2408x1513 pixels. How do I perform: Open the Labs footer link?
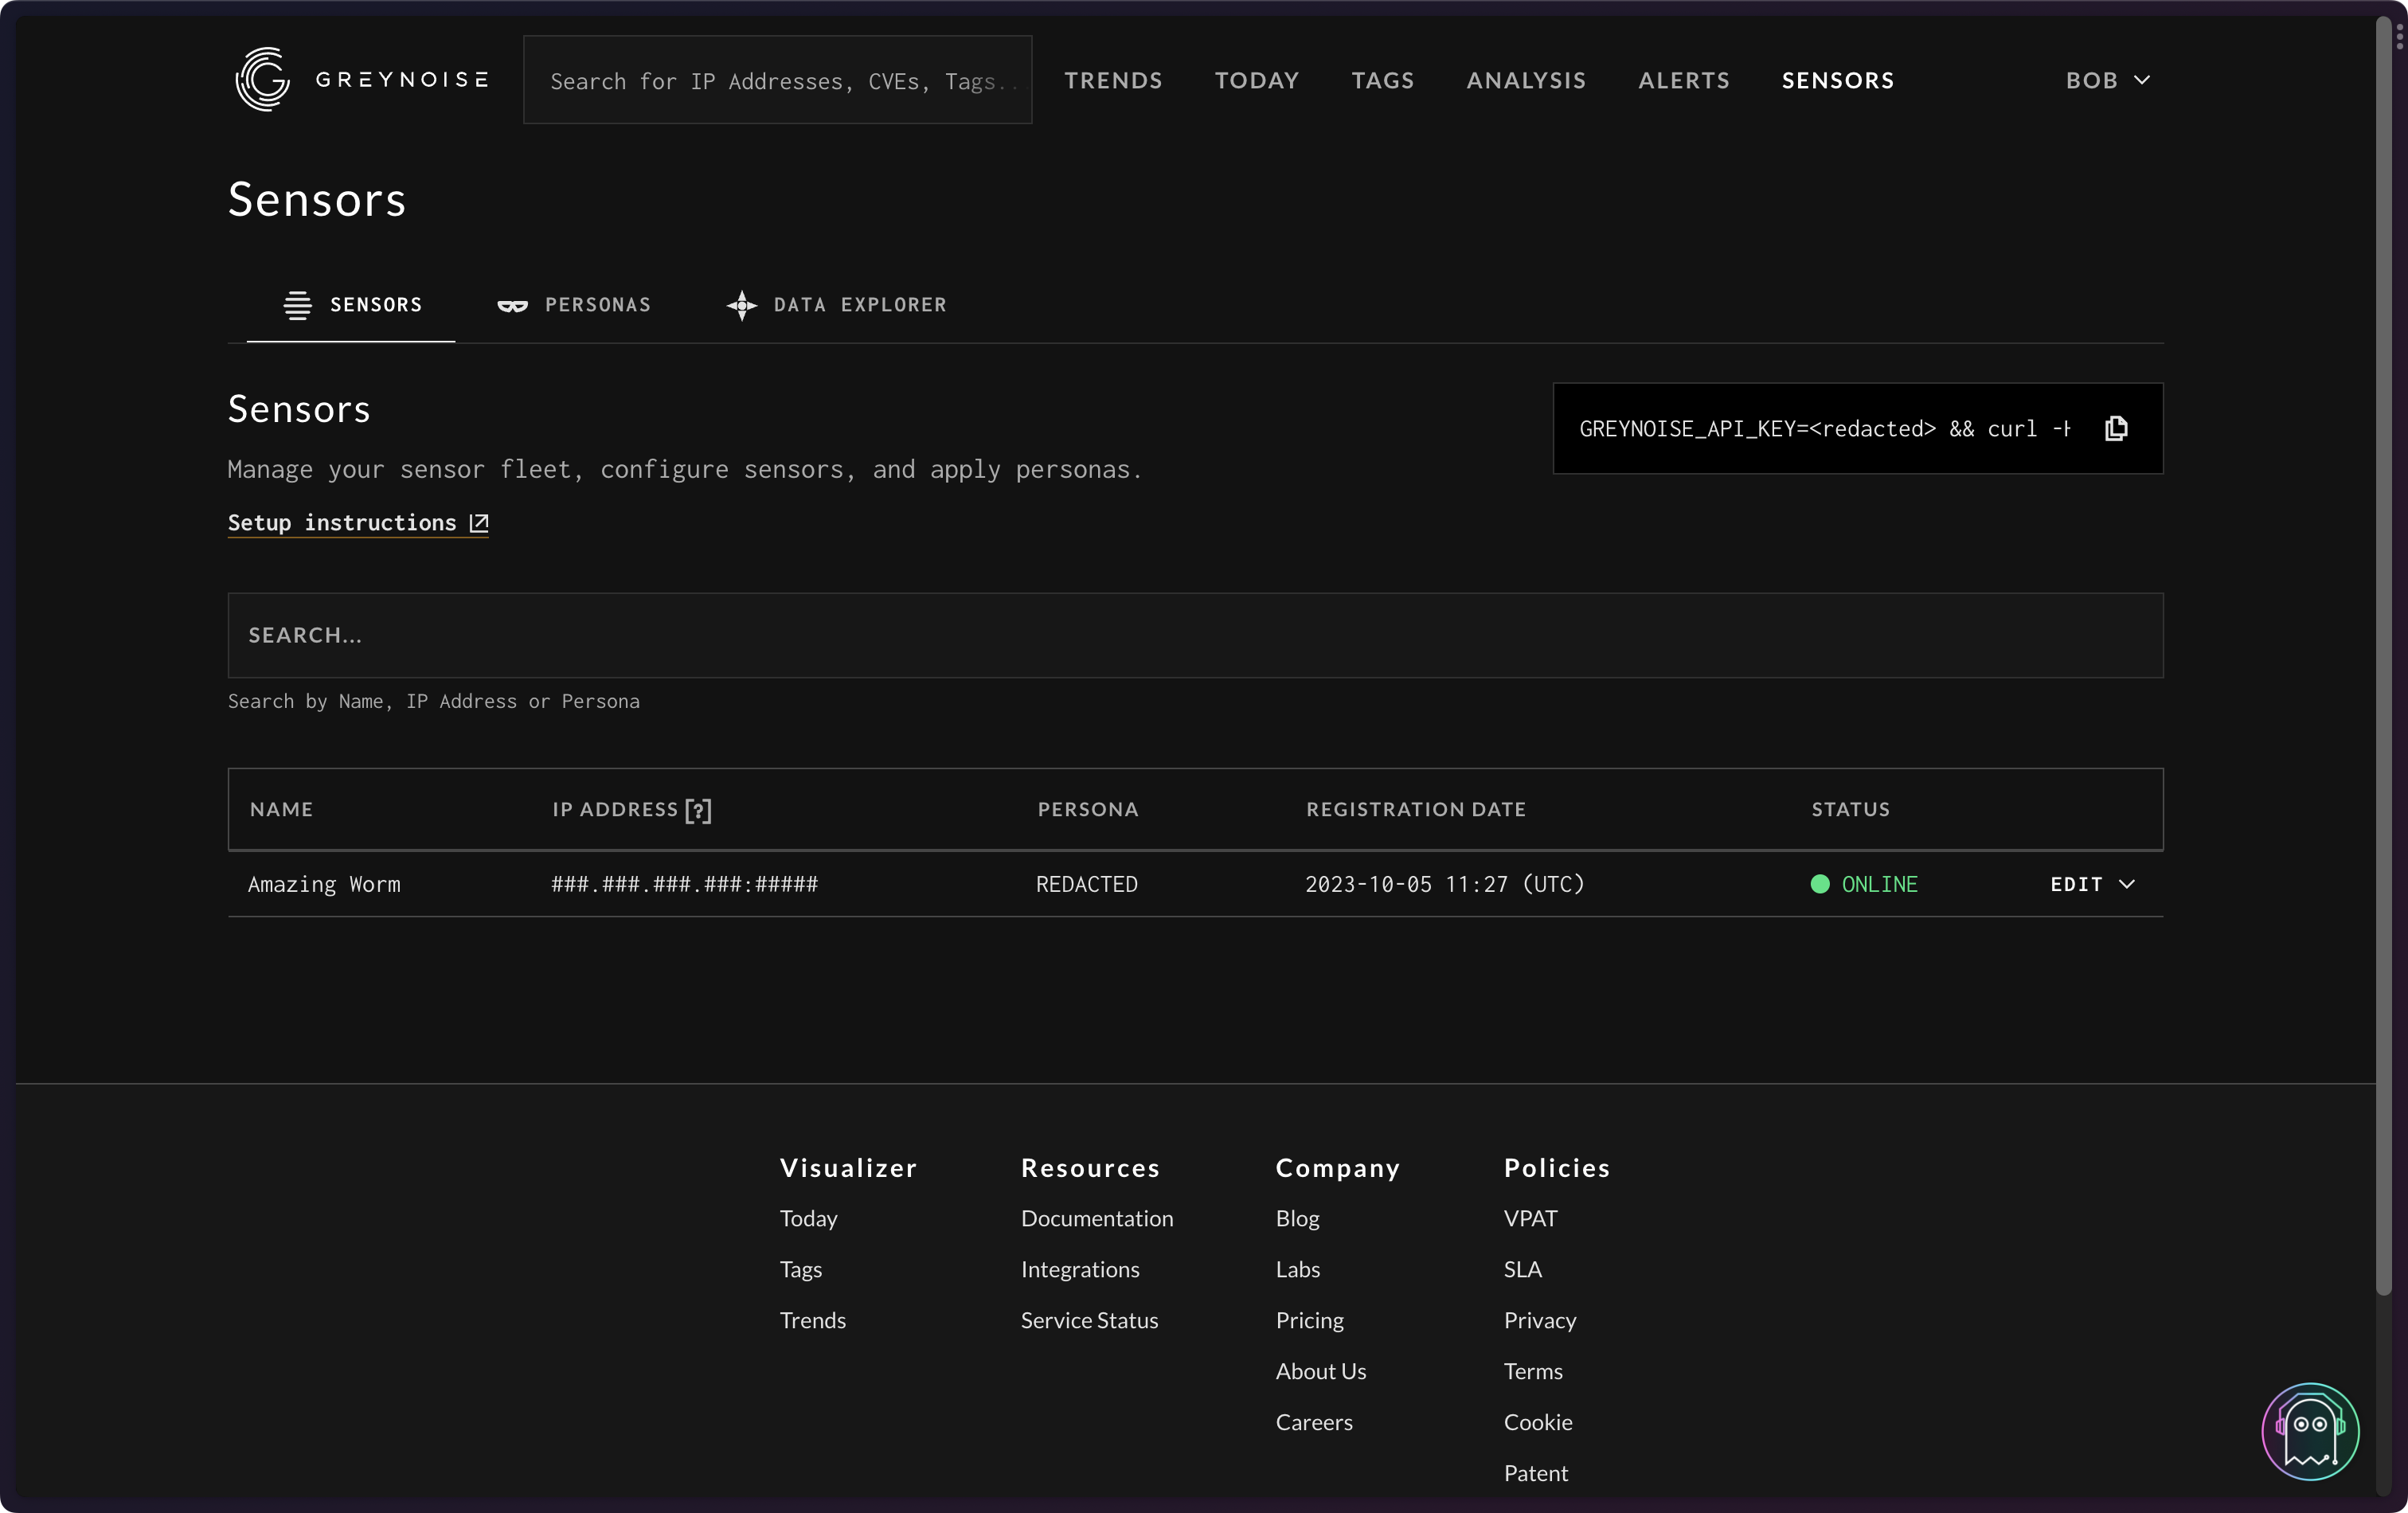click(1297, 1270)
